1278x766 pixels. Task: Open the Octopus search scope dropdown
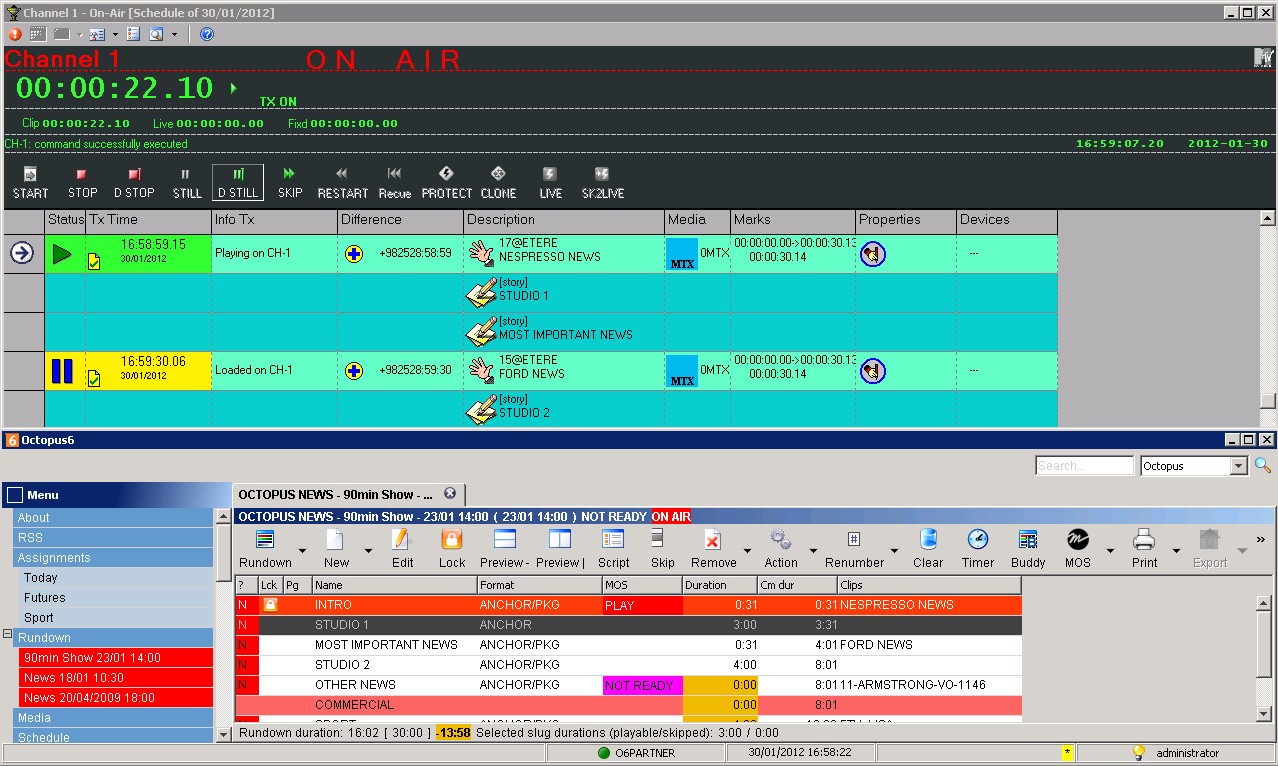click(1239, 466)
